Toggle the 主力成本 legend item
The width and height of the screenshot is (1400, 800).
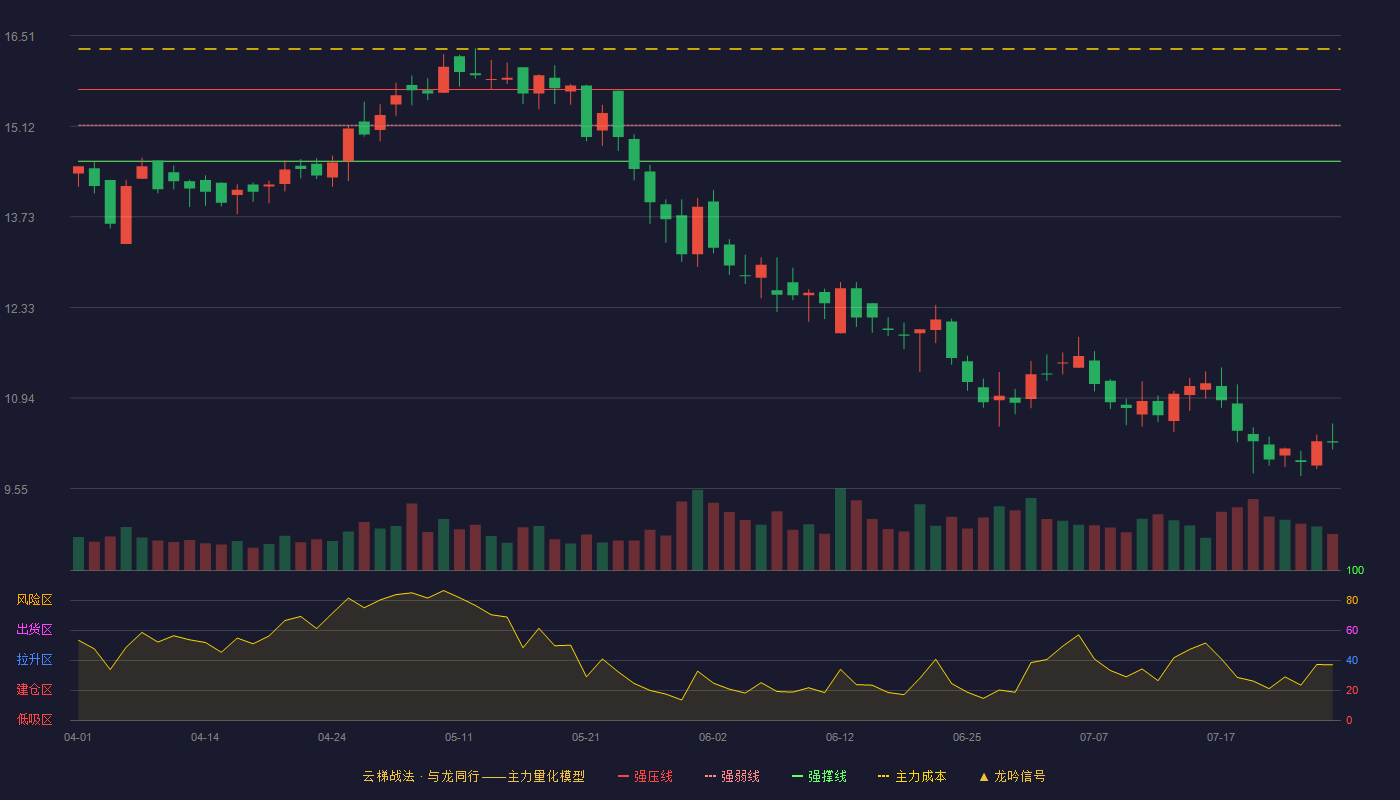pyautogui.click(x=911, y=776)
